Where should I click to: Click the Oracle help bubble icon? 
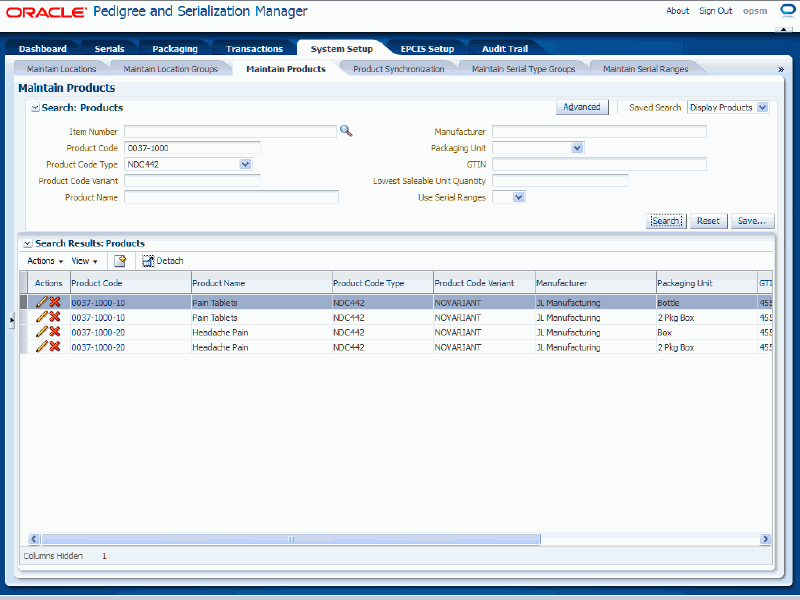pos(788,11)
